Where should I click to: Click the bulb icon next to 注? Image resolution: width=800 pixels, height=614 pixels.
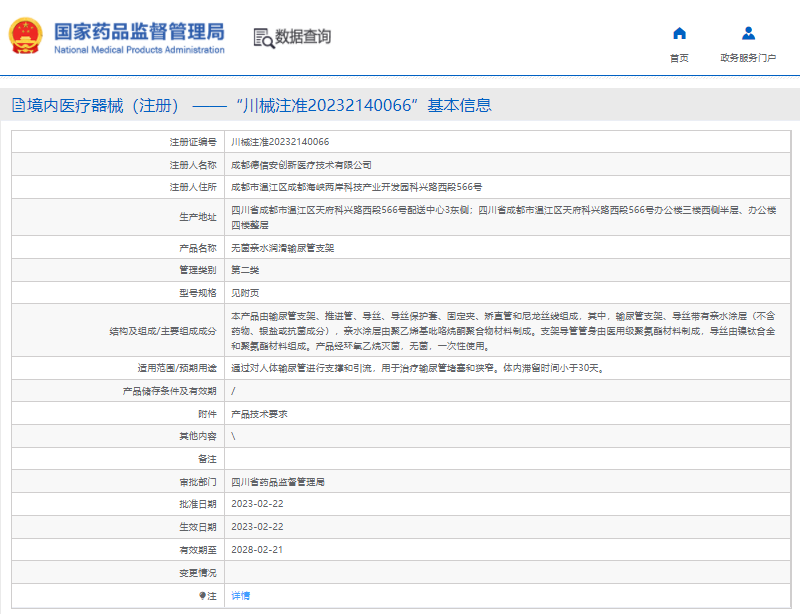coord(202,596)
